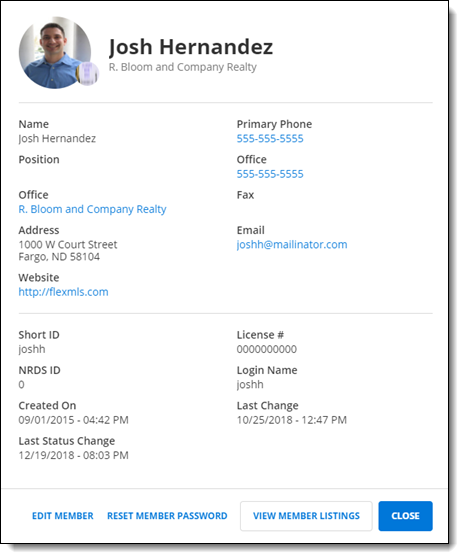Viewport: 464px width, 559px height.
Task: Click the small office logo badge on the avatar
Action: (x=87, y=74)
